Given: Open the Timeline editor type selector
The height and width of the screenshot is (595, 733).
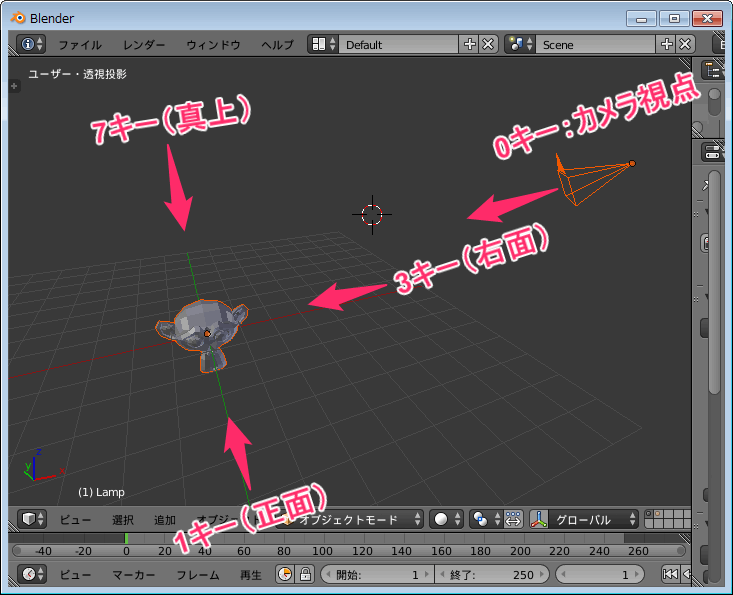Looking at the screenshot, I should (31, 573).
